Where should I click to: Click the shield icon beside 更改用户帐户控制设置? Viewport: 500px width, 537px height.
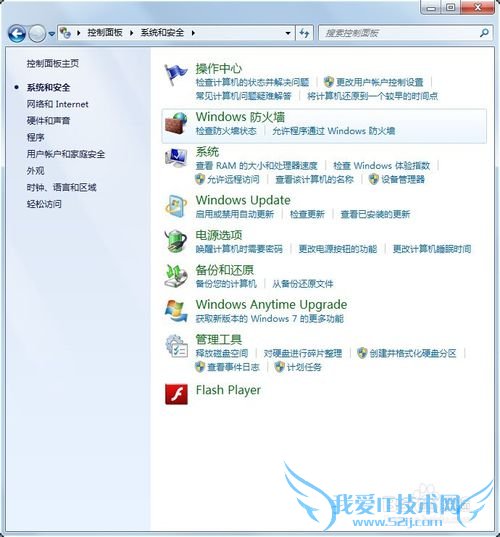pyautogui.click(x=328, y=82)
